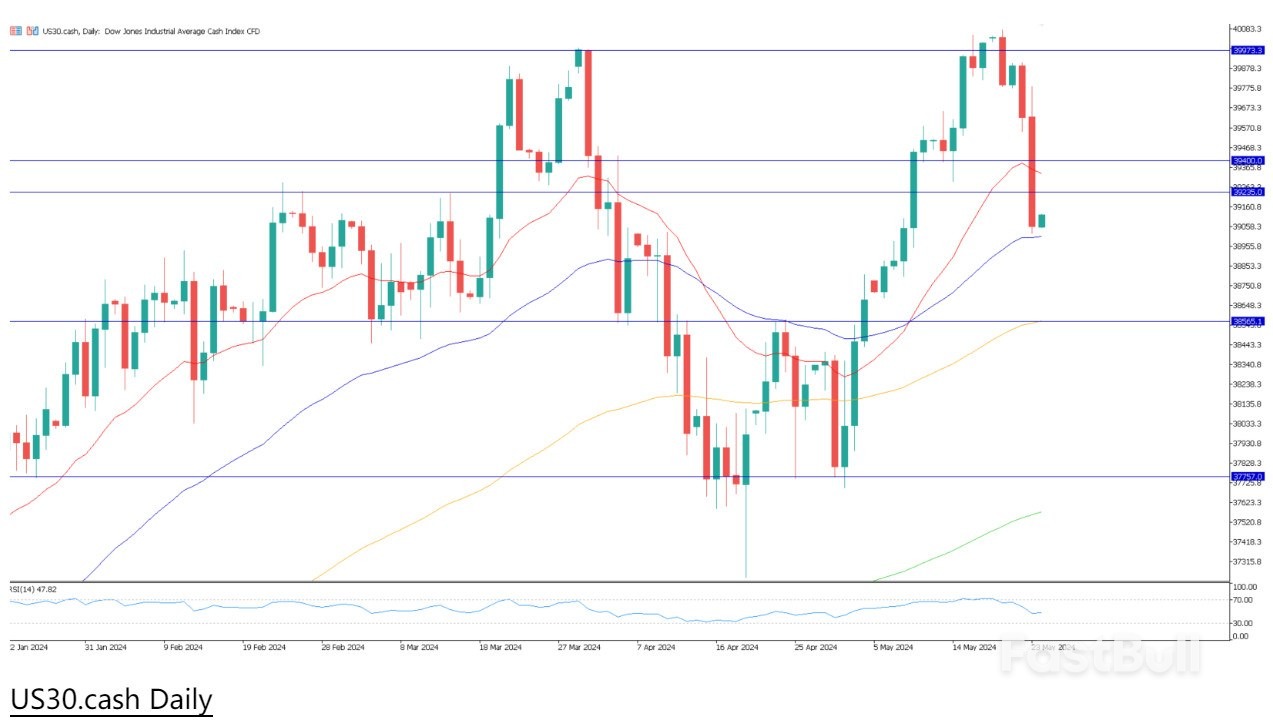Select the 37757.0 support level price tag
Viewport: 1273px width, 727px height.
pyautogui.click(x=1248, y=477)
